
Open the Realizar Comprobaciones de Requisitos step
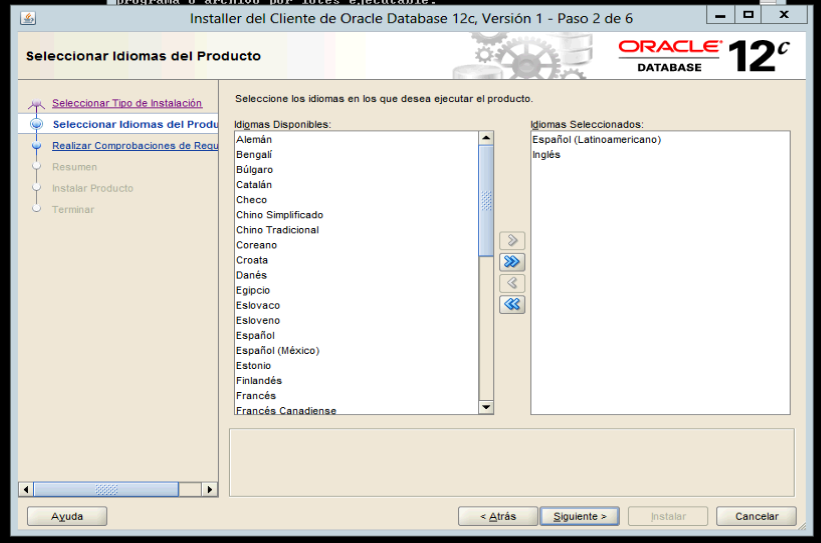pos(134,145)
